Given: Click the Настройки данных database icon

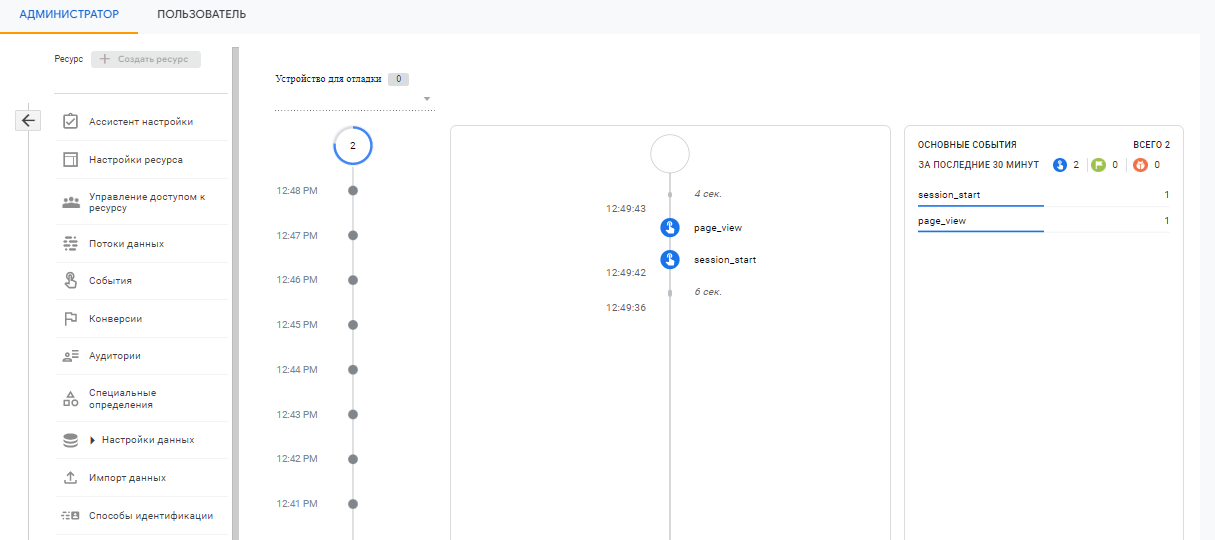Looking at the screenshot, I should 70,440.
